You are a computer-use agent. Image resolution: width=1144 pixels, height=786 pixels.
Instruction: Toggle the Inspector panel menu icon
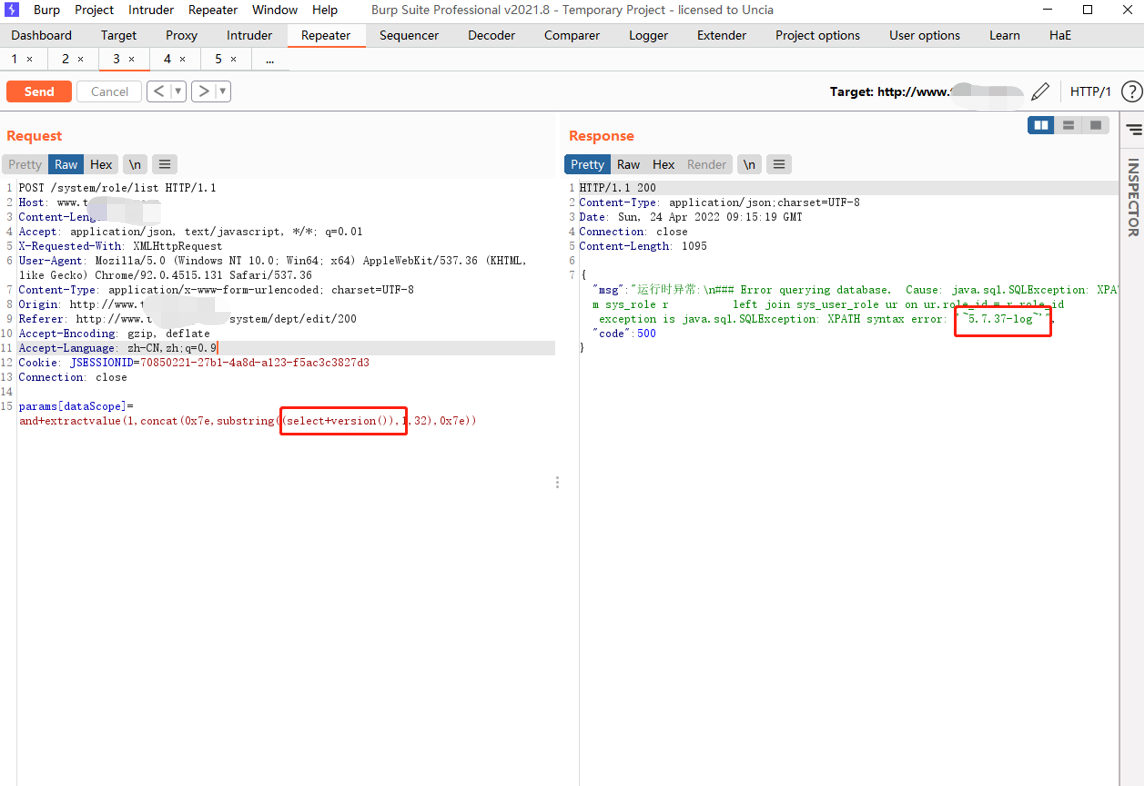[x=1134, y=130]
